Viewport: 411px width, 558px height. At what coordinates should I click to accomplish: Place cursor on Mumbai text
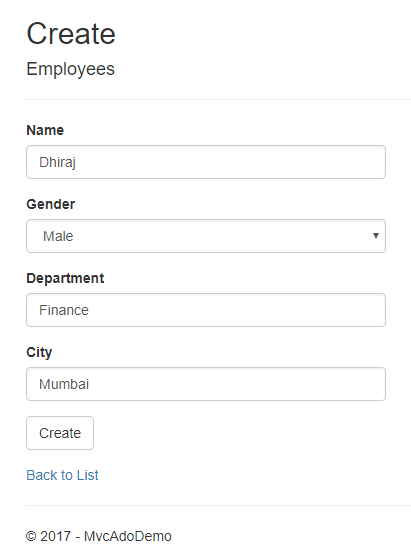coord(64,384)
